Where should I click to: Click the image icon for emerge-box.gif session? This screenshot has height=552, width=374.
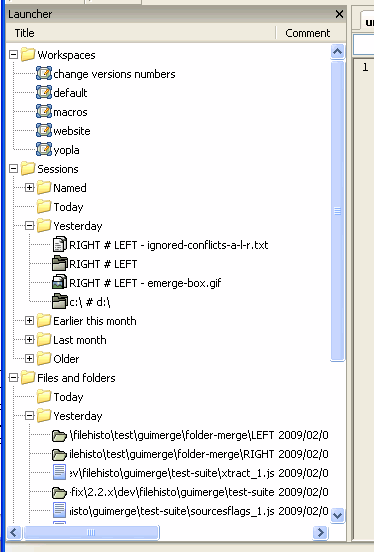click(x=60, y=283)
